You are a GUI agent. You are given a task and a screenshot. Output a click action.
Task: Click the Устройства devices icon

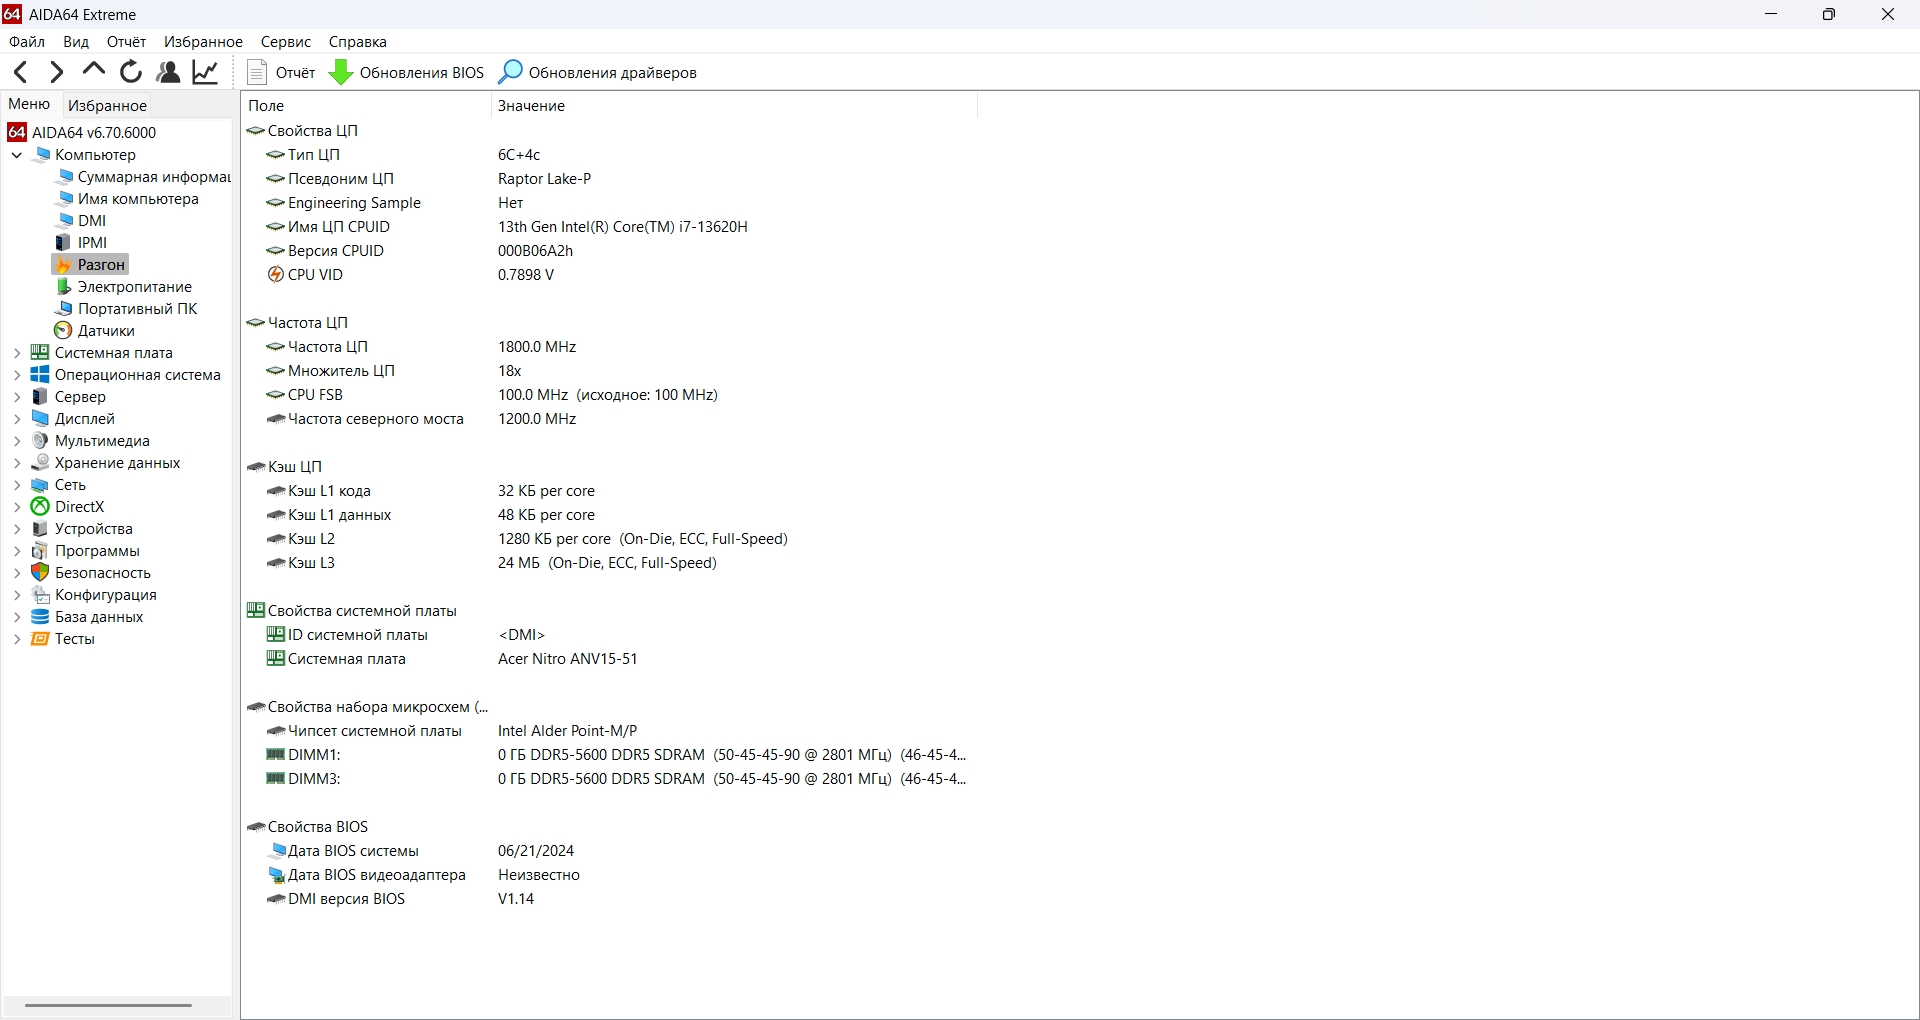tap(40, 529)
